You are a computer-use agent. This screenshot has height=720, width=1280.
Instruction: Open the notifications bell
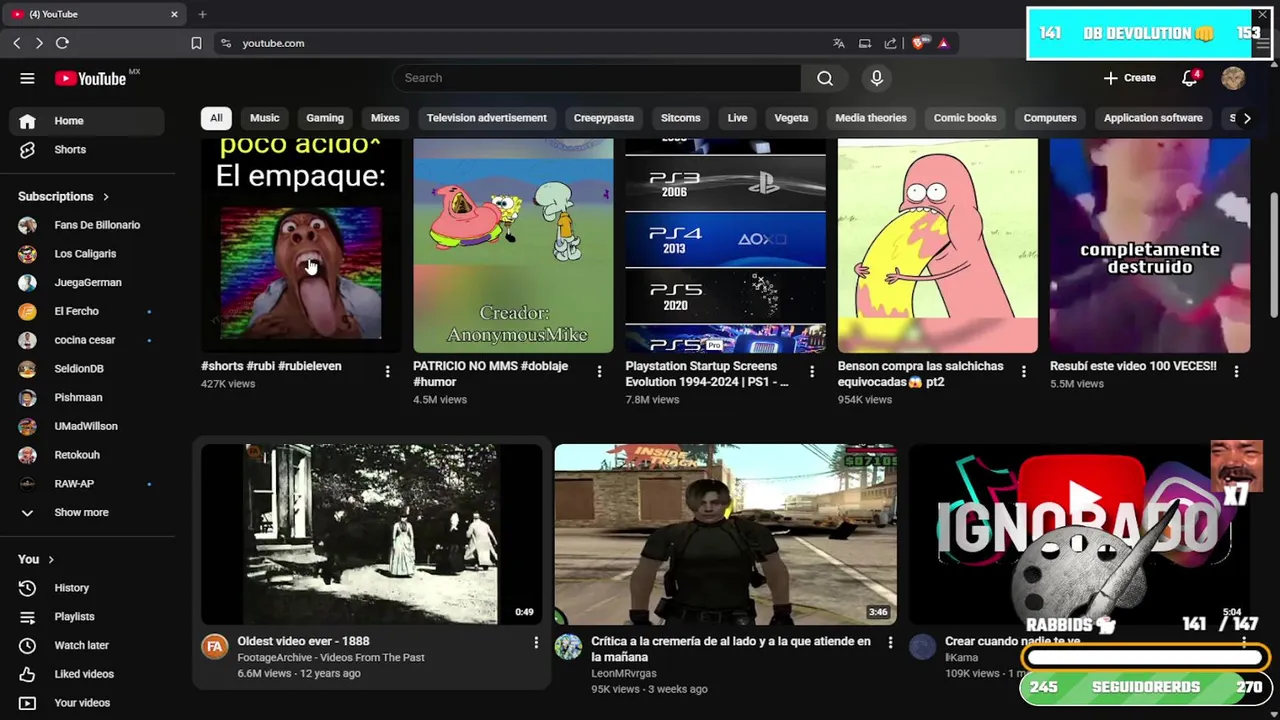coord(1190,78)
